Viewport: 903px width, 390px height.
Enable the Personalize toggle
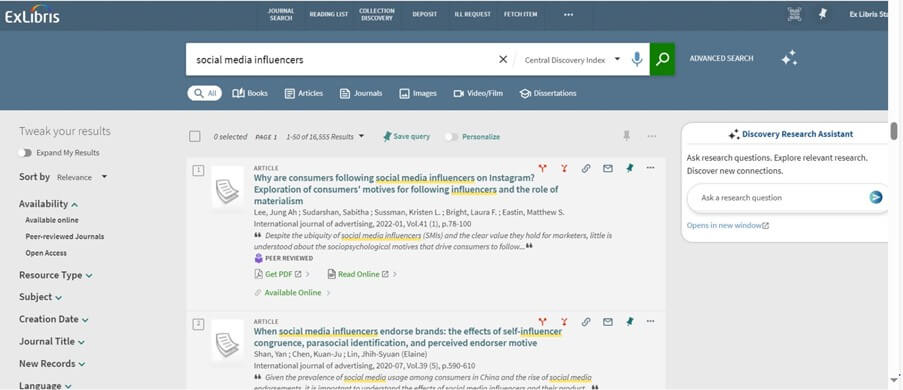pos(452,137)
